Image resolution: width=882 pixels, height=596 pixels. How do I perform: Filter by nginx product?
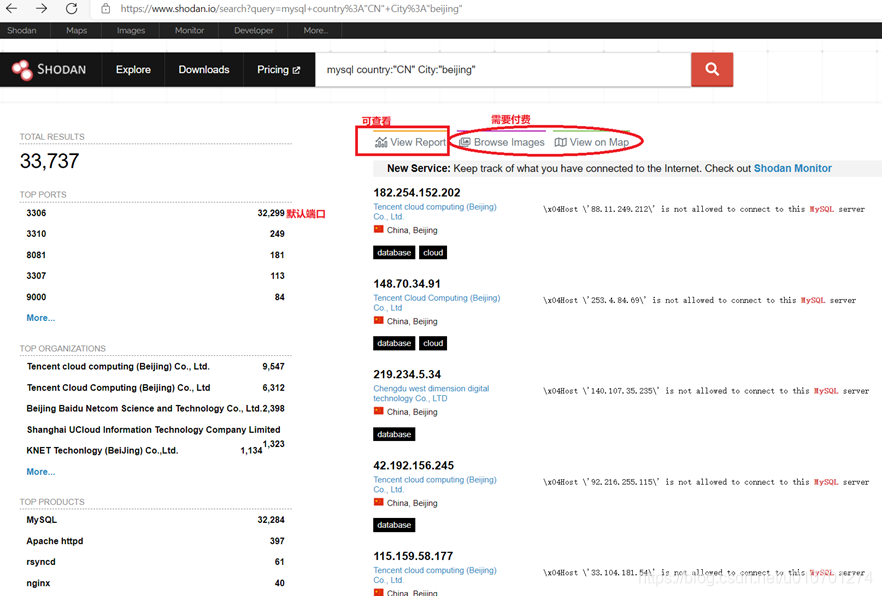coord(38,583)
